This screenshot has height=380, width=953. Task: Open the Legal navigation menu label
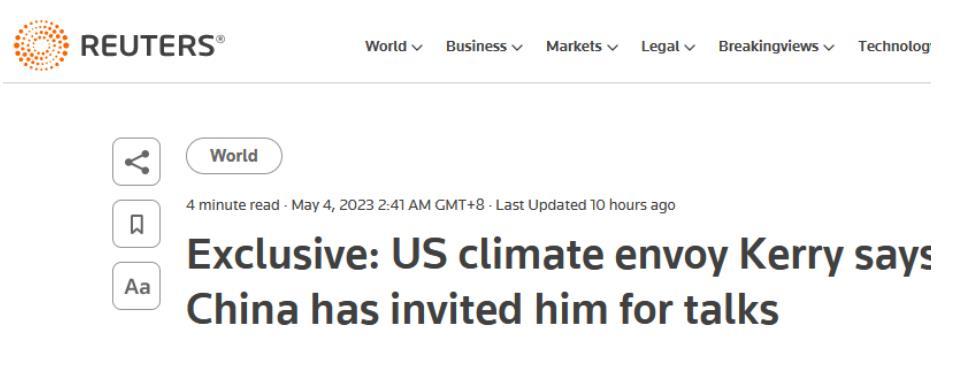(660, 46)
